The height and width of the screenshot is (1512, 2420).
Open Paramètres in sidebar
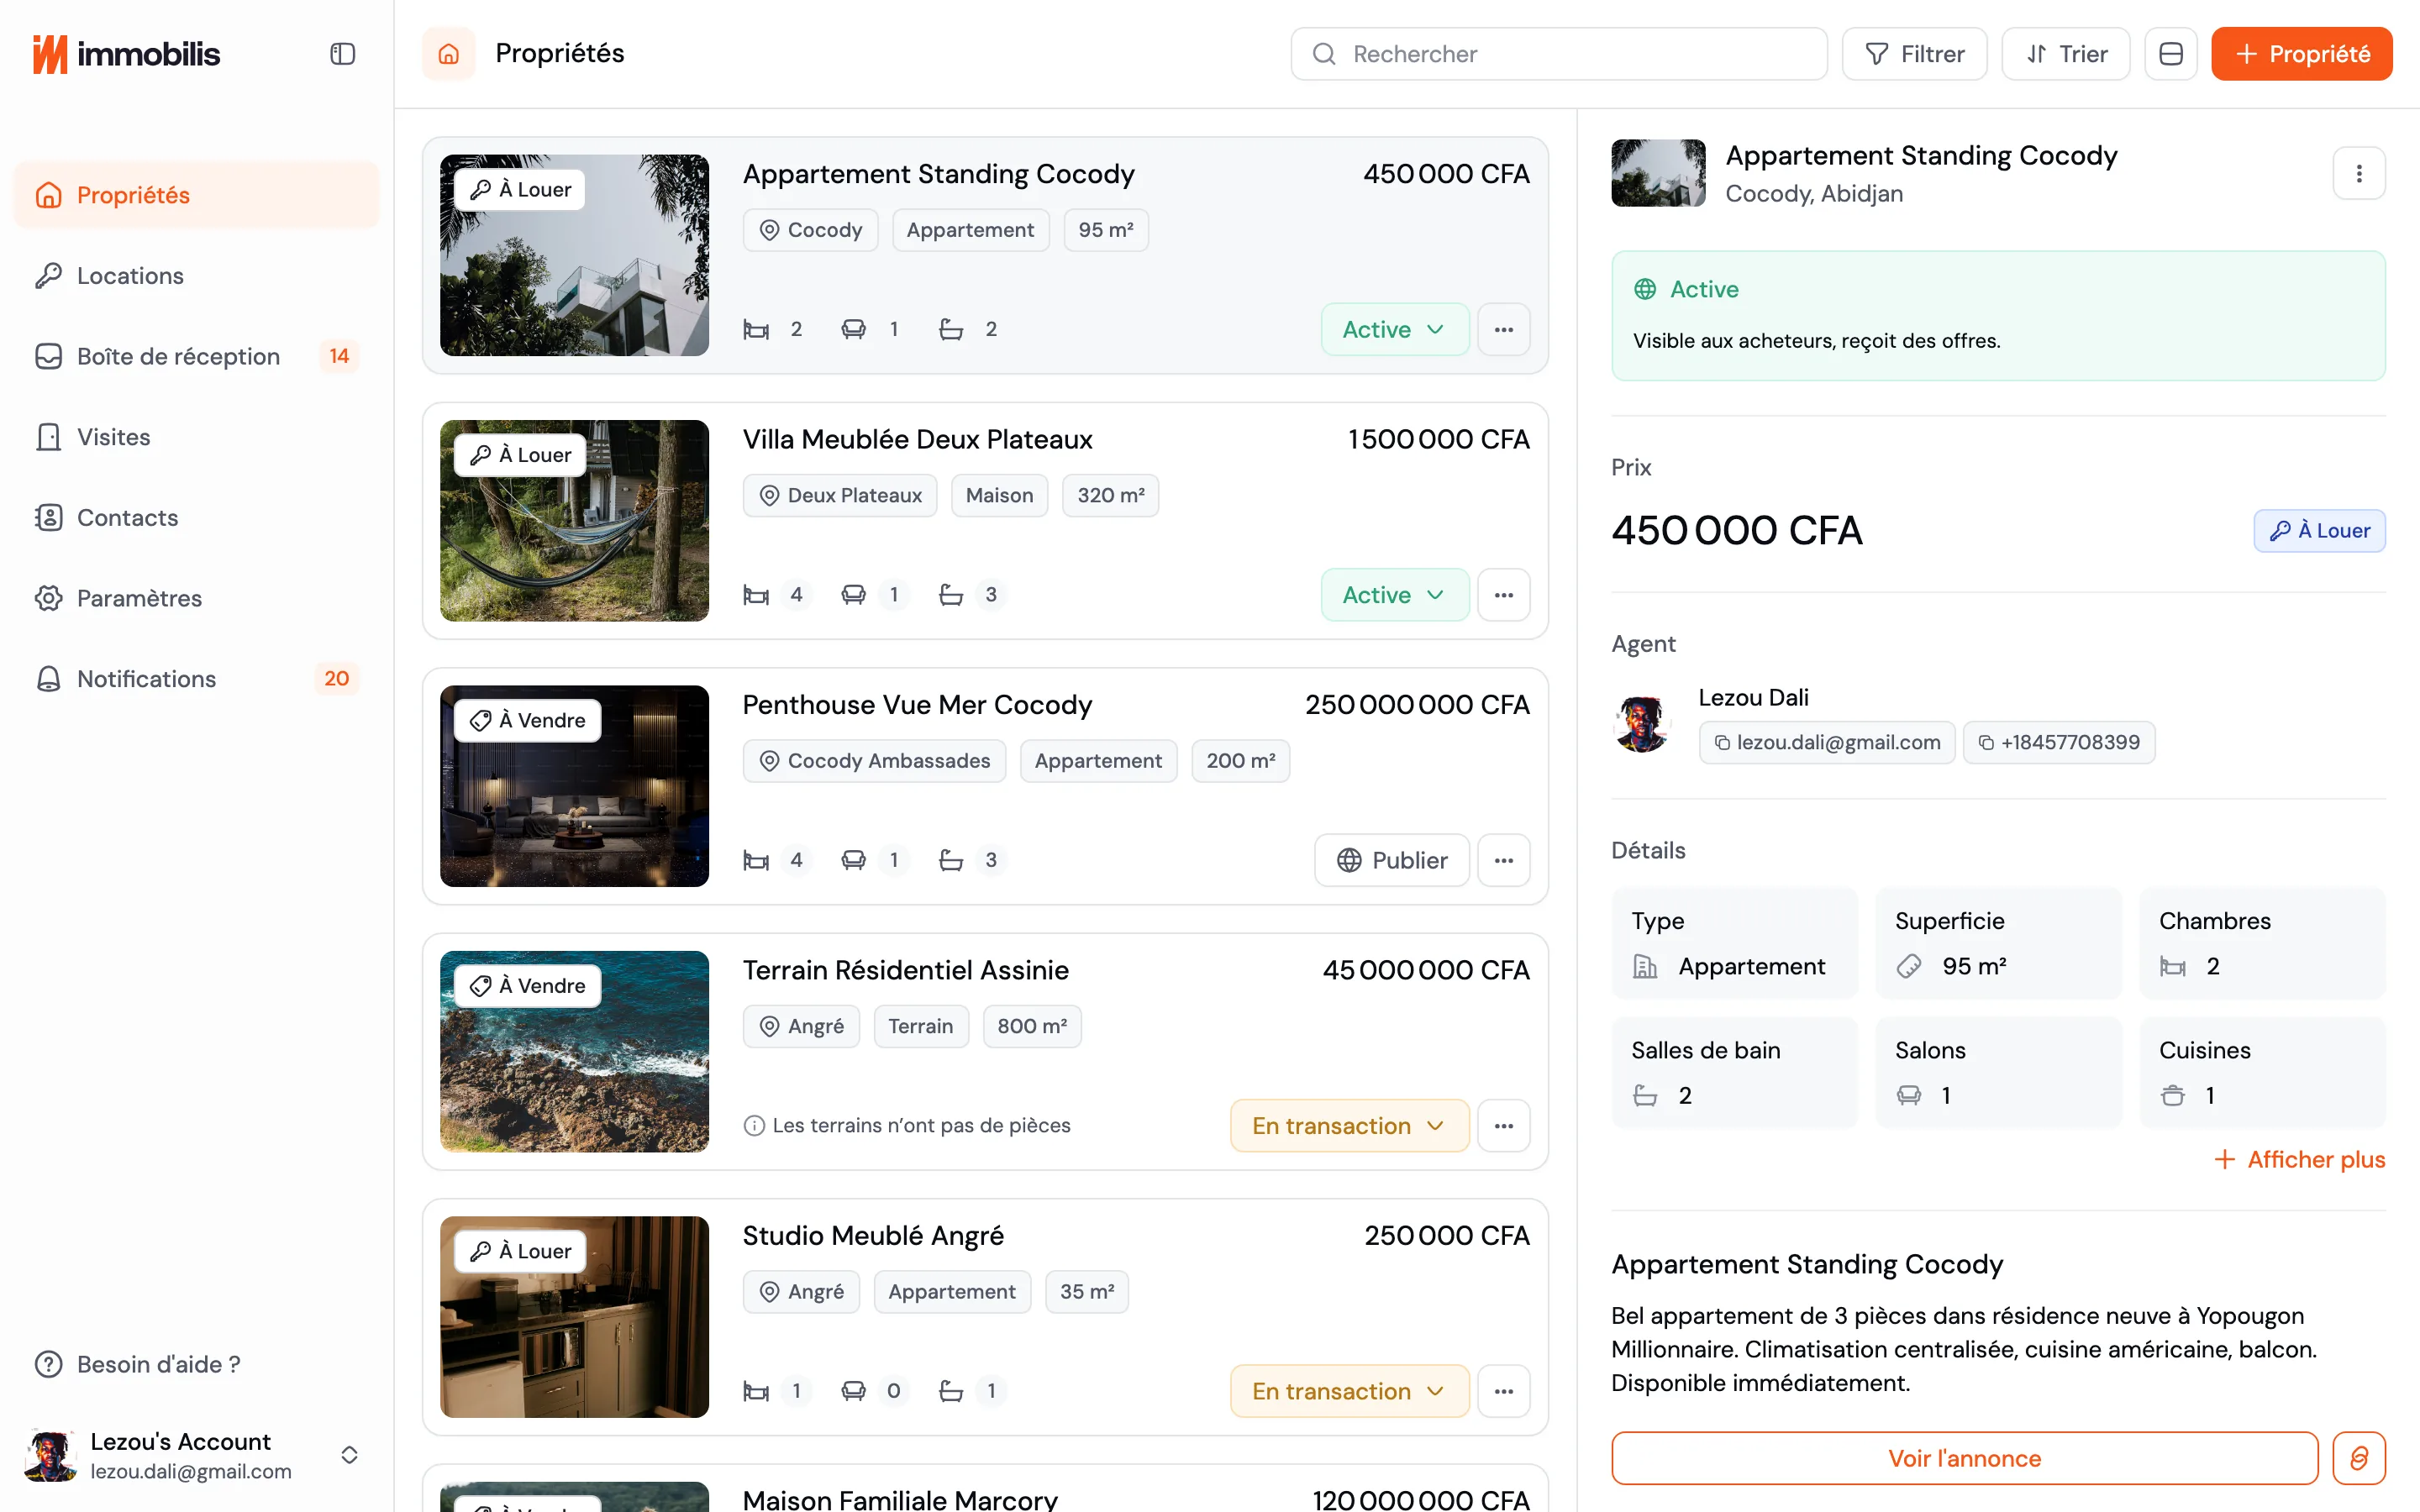point(196,598)
